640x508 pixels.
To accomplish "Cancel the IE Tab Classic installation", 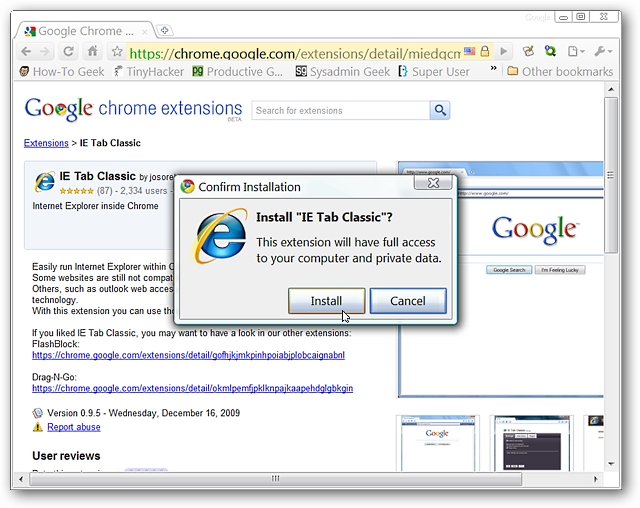I will pyautogui.click(x=407, y=300).
